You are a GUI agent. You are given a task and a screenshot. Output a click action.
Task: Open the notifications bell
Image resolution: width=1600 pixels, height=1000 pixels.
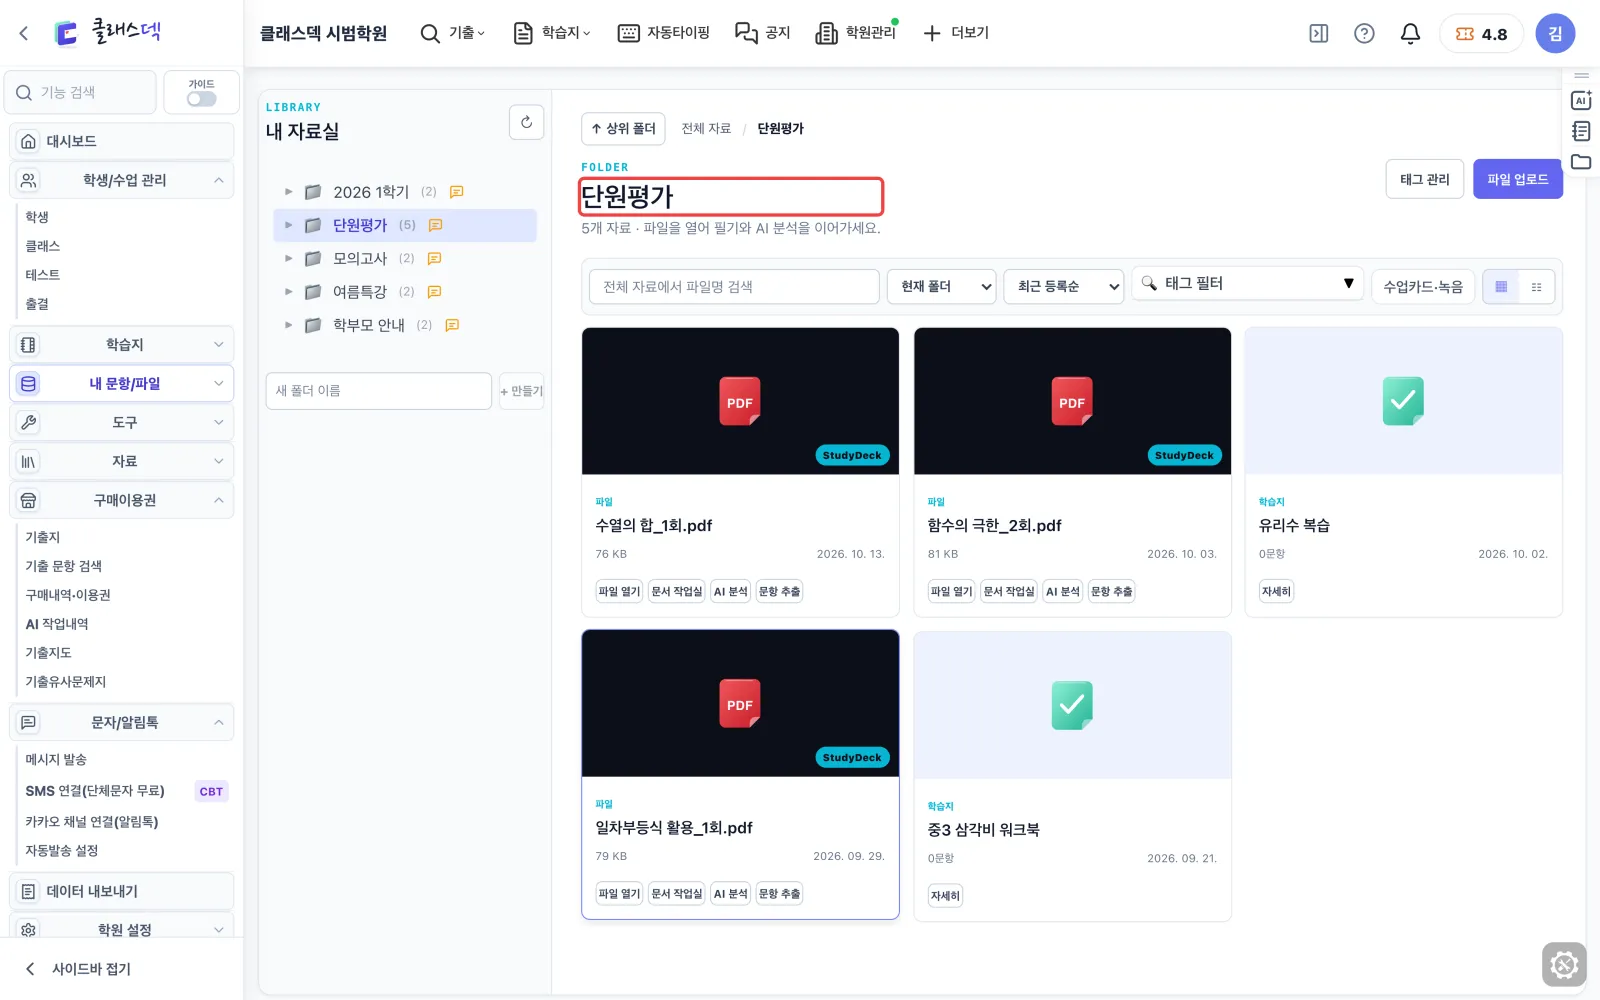pos(1410,33)
